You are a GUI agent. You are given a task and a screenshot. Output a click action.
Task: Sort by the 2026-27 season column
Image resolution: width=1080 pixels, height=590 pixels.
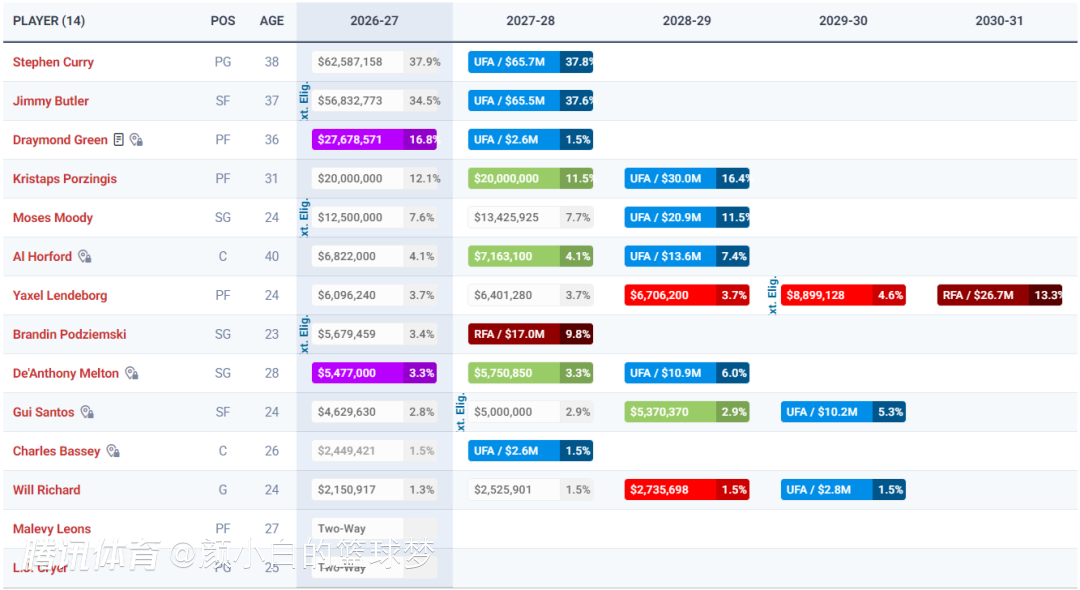tap(374, 21)
